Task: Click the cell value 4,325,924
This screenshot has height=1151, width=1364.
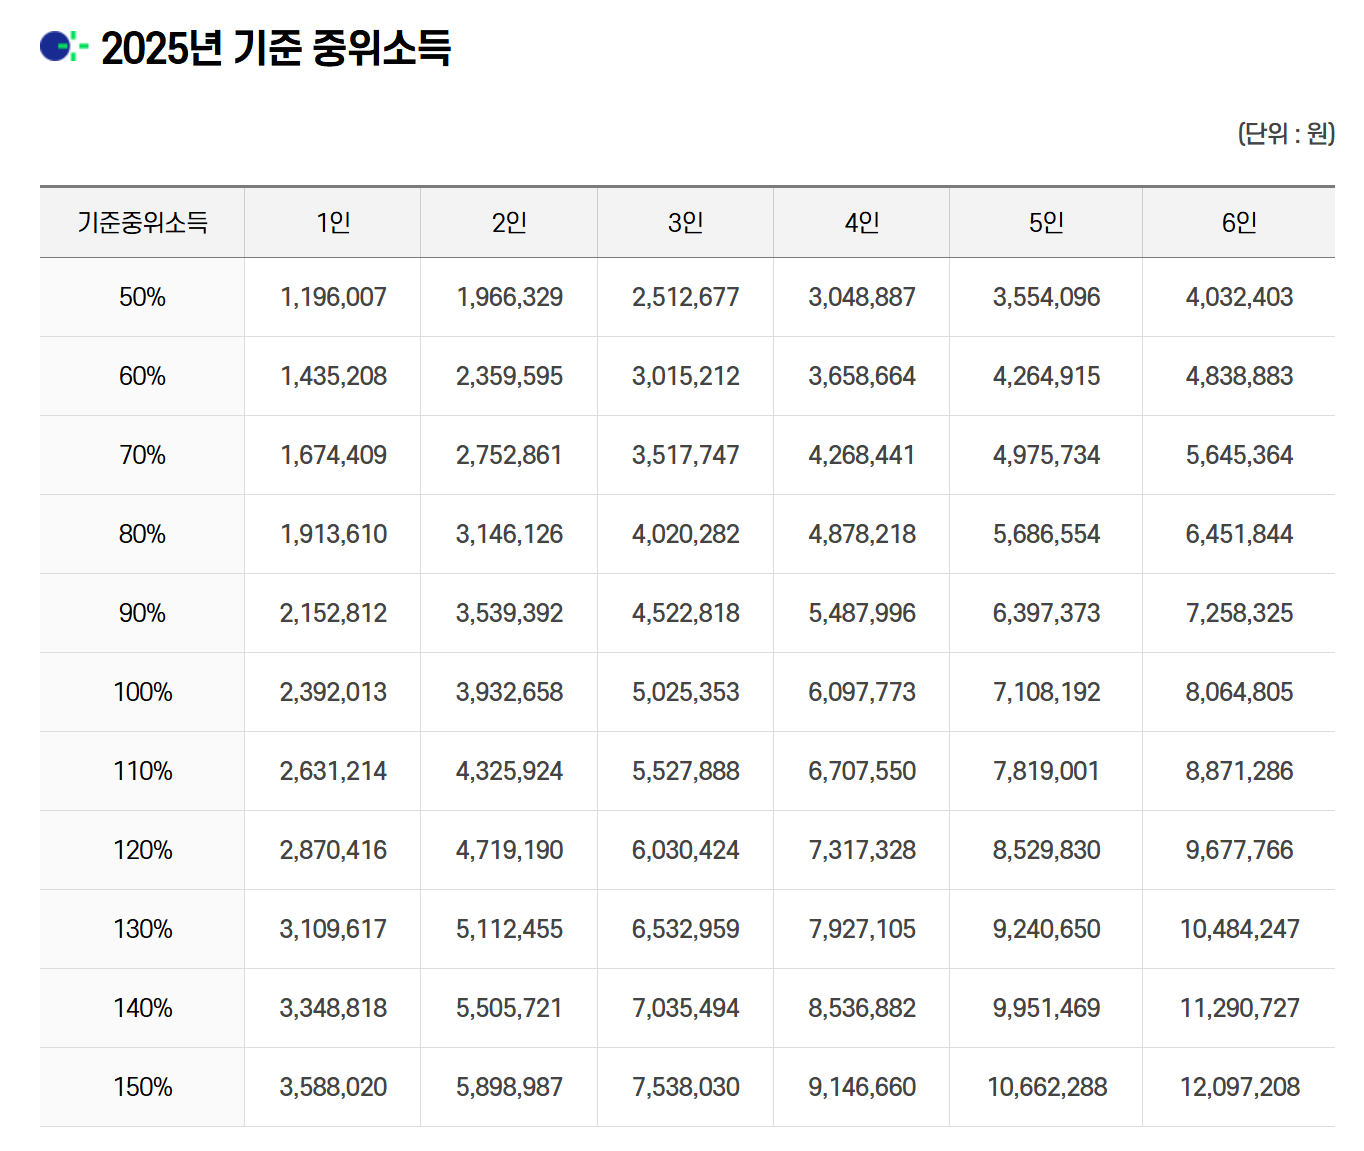Action: [509, 771]
